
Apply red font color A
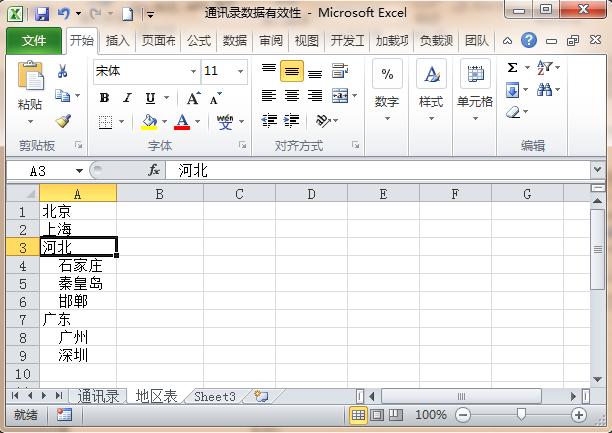click(182, 121)
